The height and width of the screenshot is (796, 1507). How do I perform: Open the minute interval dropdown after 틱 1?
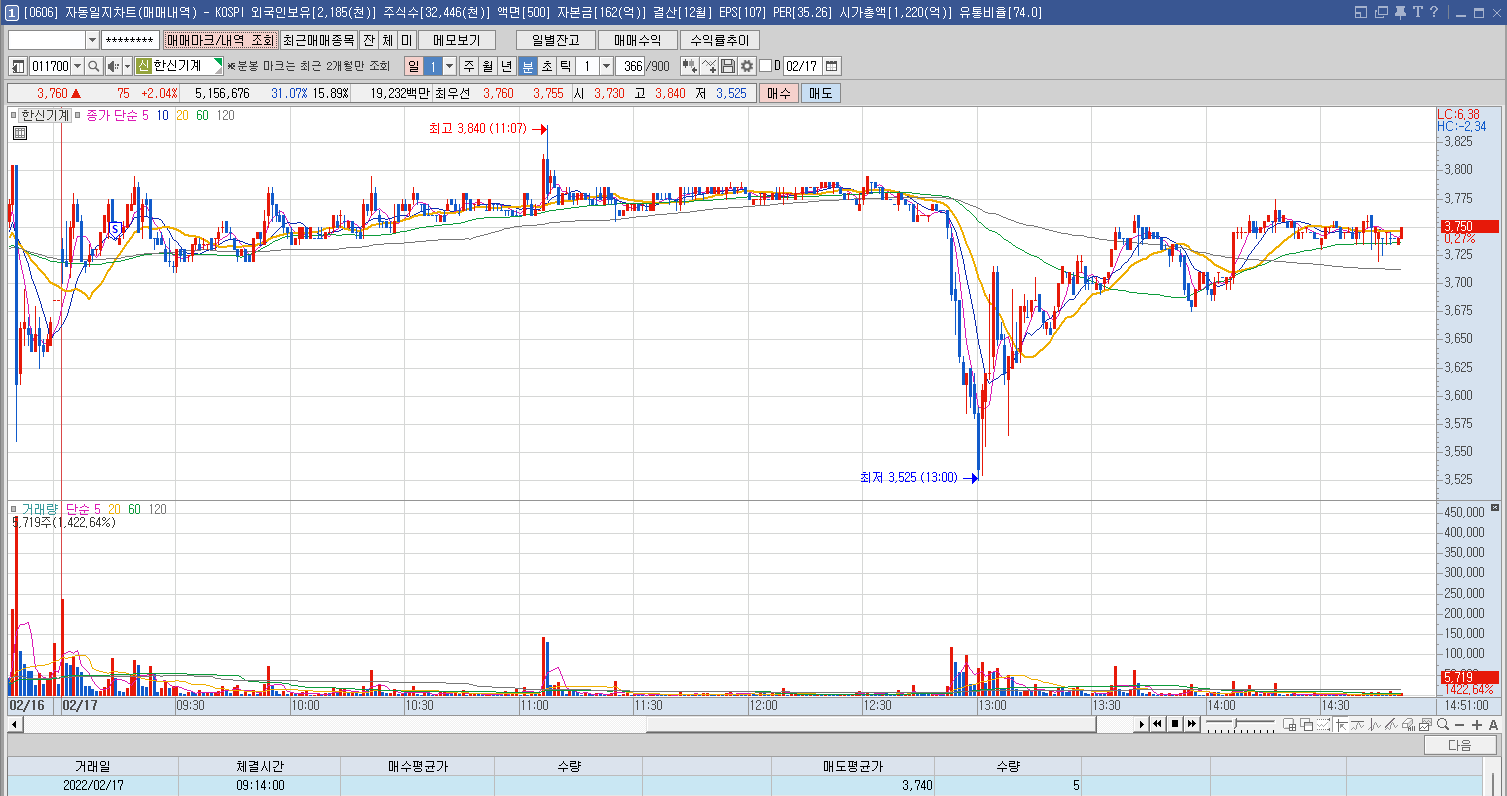click(x=606, y=66)
